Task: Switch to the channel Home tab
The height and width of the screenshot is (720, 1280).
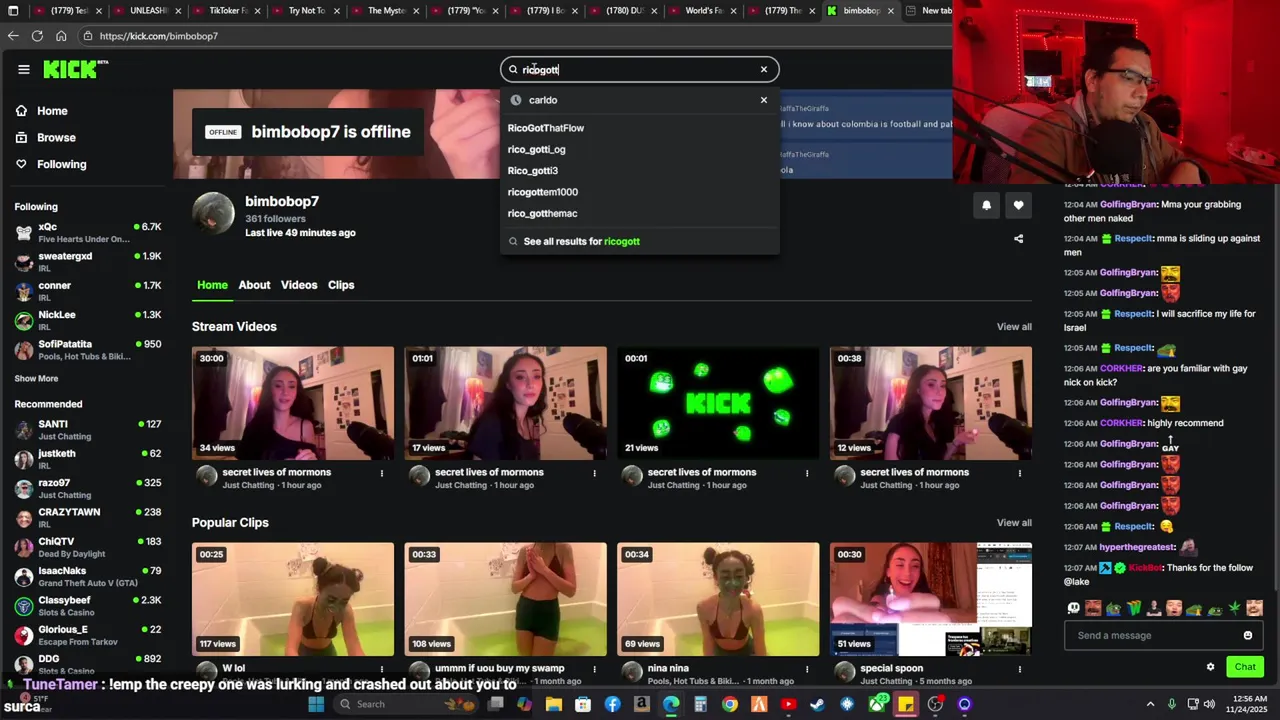Action: (212, 285)
